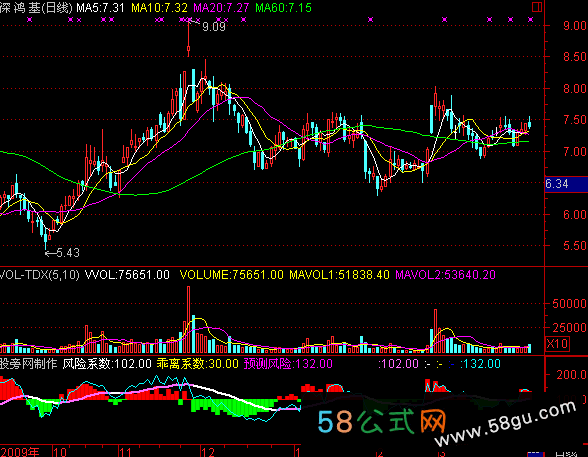588x457 pixels.
Task: Click the month 11 date axis label
Action: (x=125, y=451)
